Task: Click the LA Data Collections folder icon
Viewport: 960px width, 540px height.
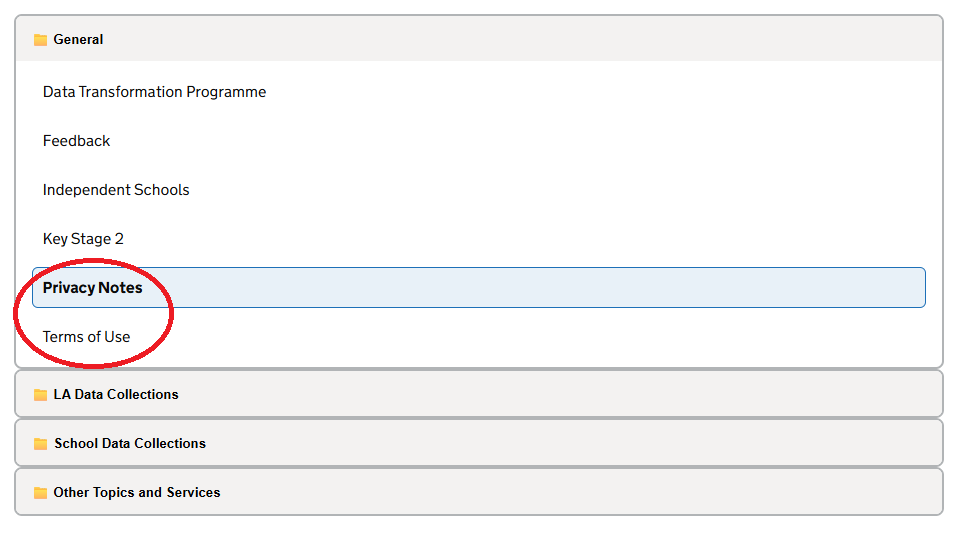Action: click(40, 394)
